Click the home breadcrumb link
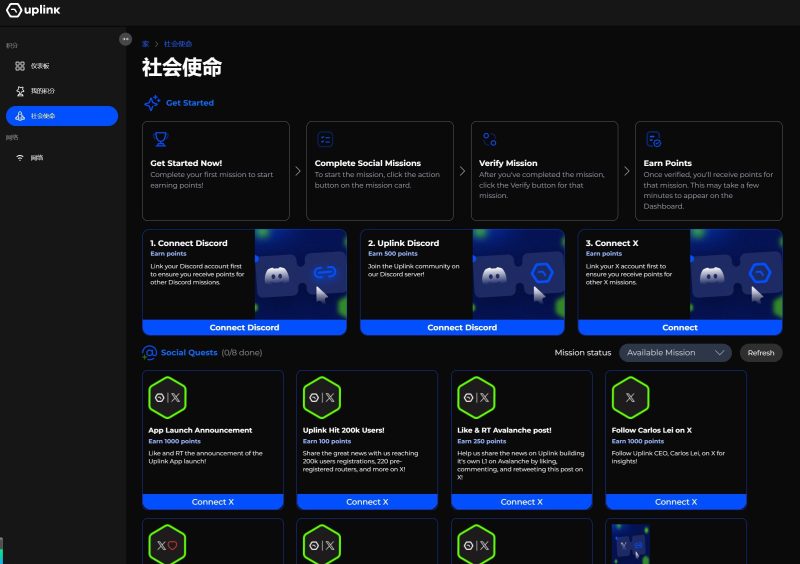Screen dimensions: 800x564 tap(145, 44)
